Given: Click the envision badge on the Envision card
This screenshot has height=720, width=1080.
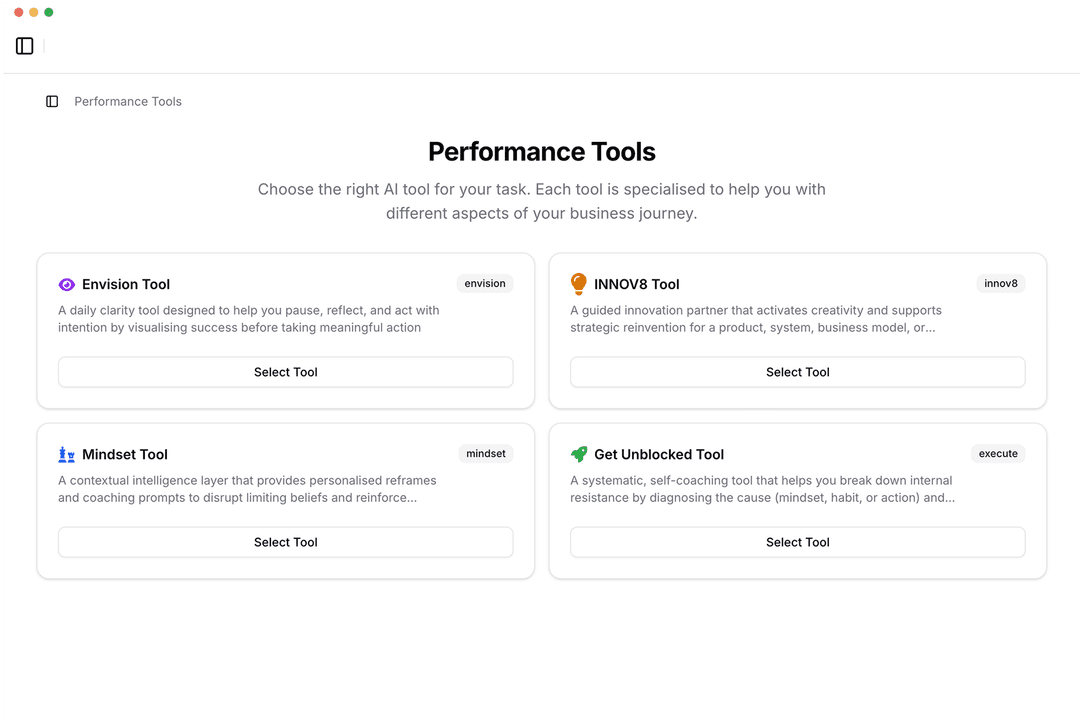Looking at the screenshot, I should (x=485, y=283).
